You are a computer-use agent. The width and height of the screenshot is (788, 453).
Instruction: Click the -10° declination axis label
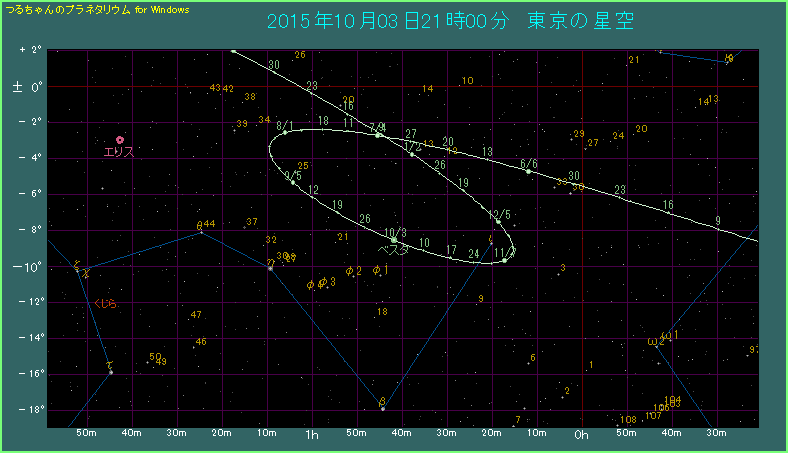coord(26,267)
